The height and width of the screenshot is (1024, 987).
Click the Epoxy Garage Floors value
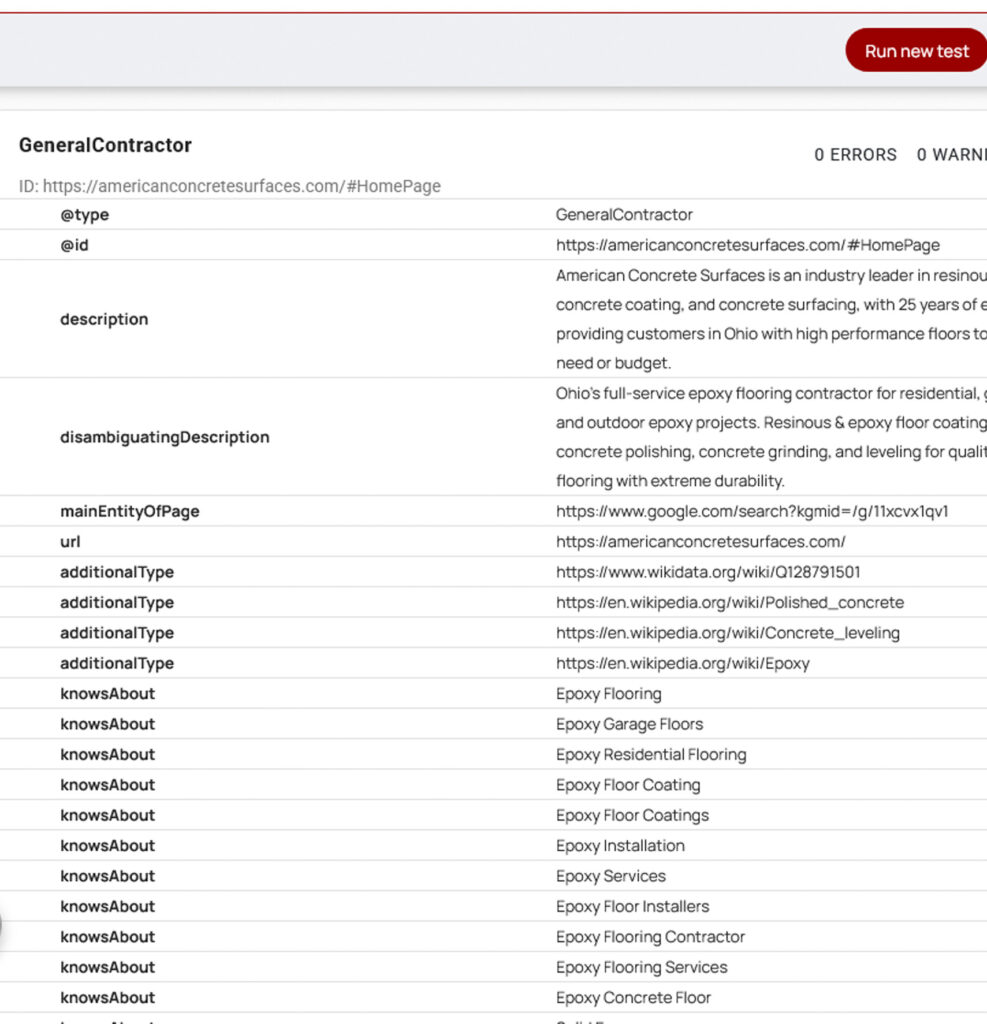[629, 724]
